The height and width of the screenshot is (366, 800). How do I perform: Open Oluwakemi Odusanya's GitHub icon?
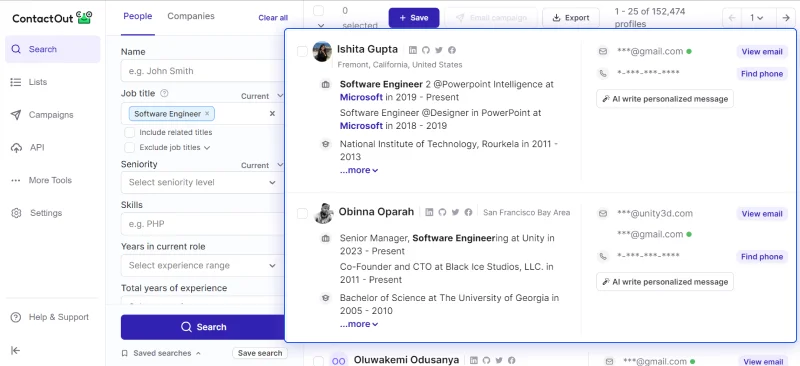(486, 360)
